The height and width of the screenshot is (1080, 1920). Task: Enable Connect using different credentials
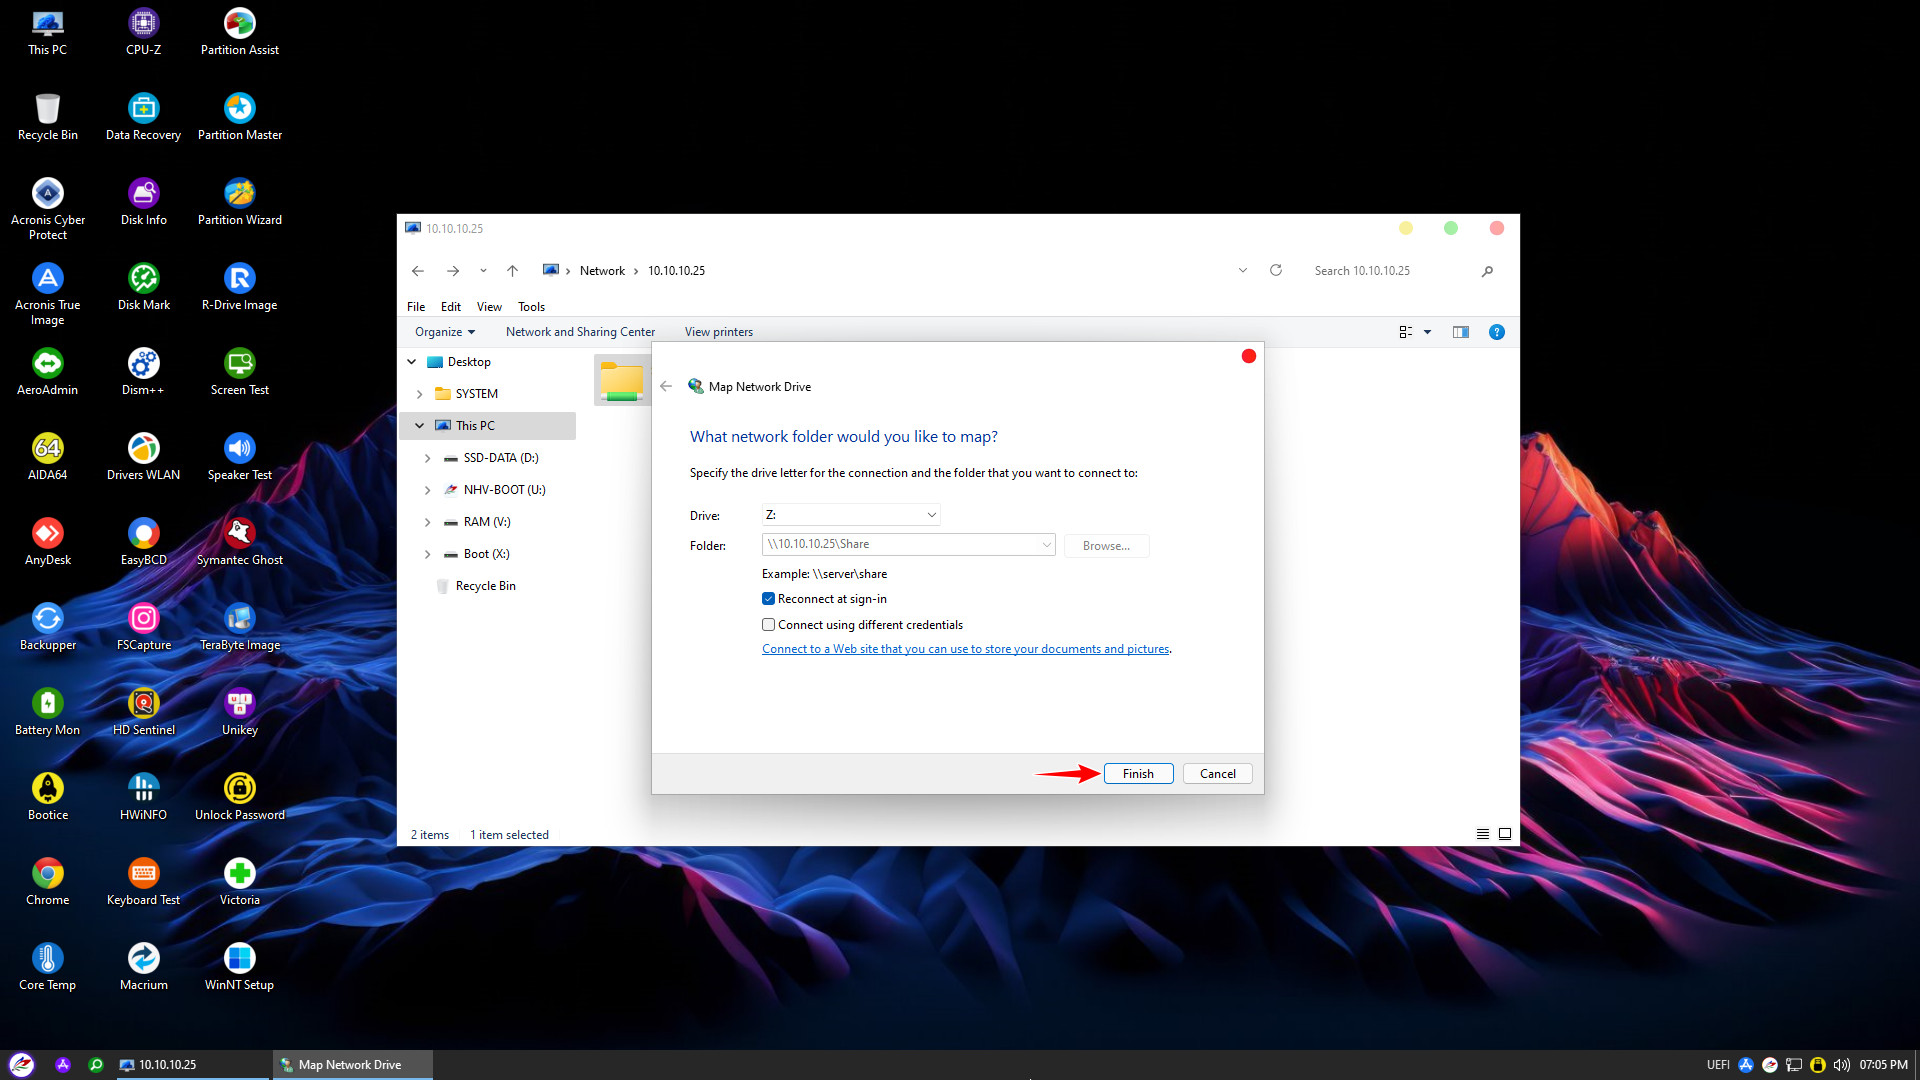(x=768, y=625)
